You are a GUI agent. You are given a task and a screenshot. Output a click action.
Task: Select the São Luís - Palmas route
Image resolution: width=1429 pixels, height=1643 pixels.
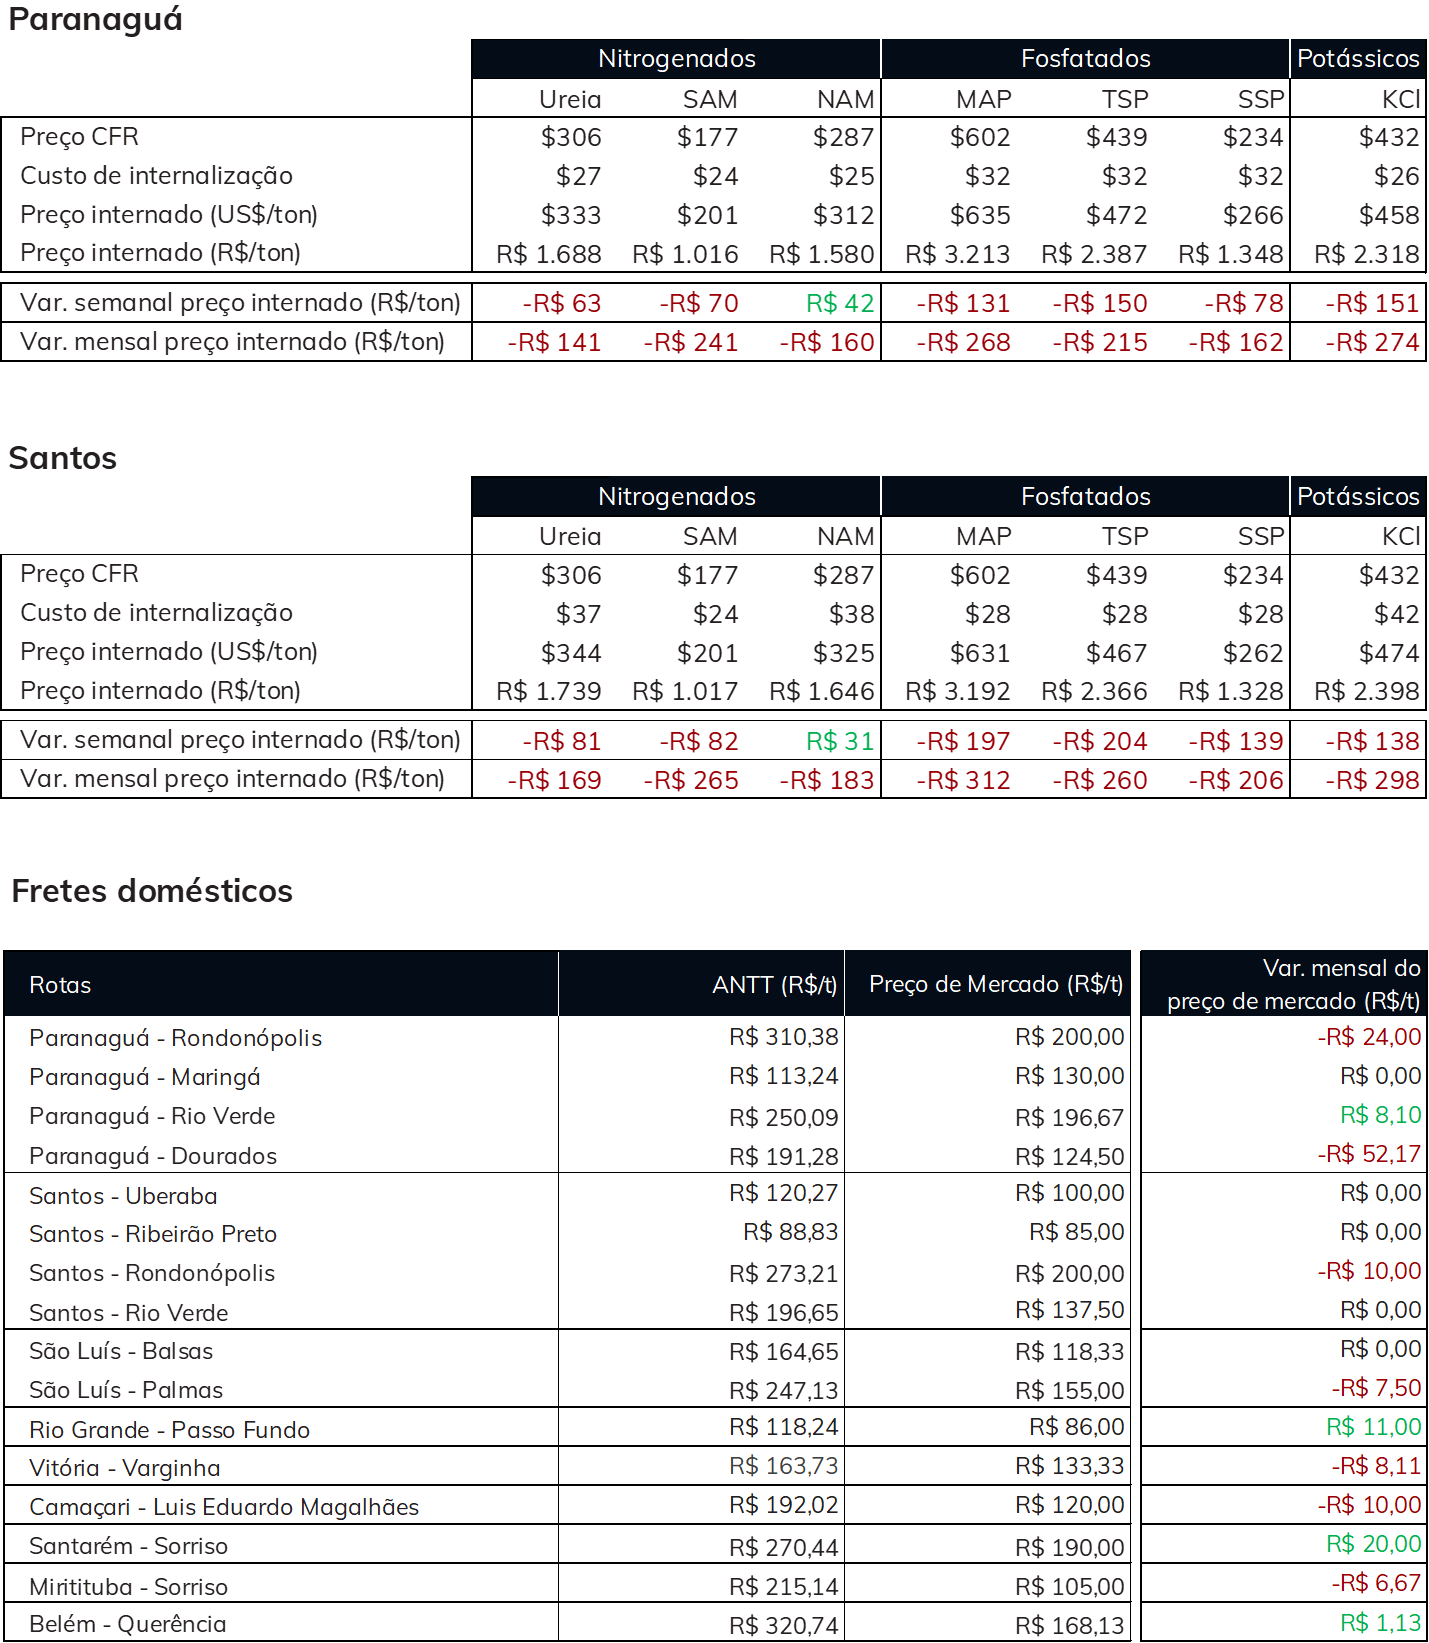[126, 1390]
